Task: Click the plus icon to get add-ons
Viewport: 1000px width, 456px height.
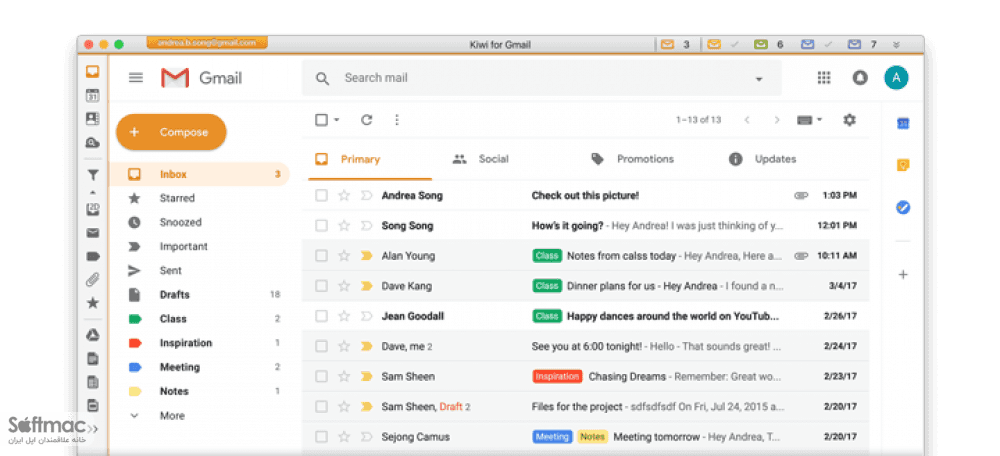Action: pyautogui.click(x=902, y=275)
